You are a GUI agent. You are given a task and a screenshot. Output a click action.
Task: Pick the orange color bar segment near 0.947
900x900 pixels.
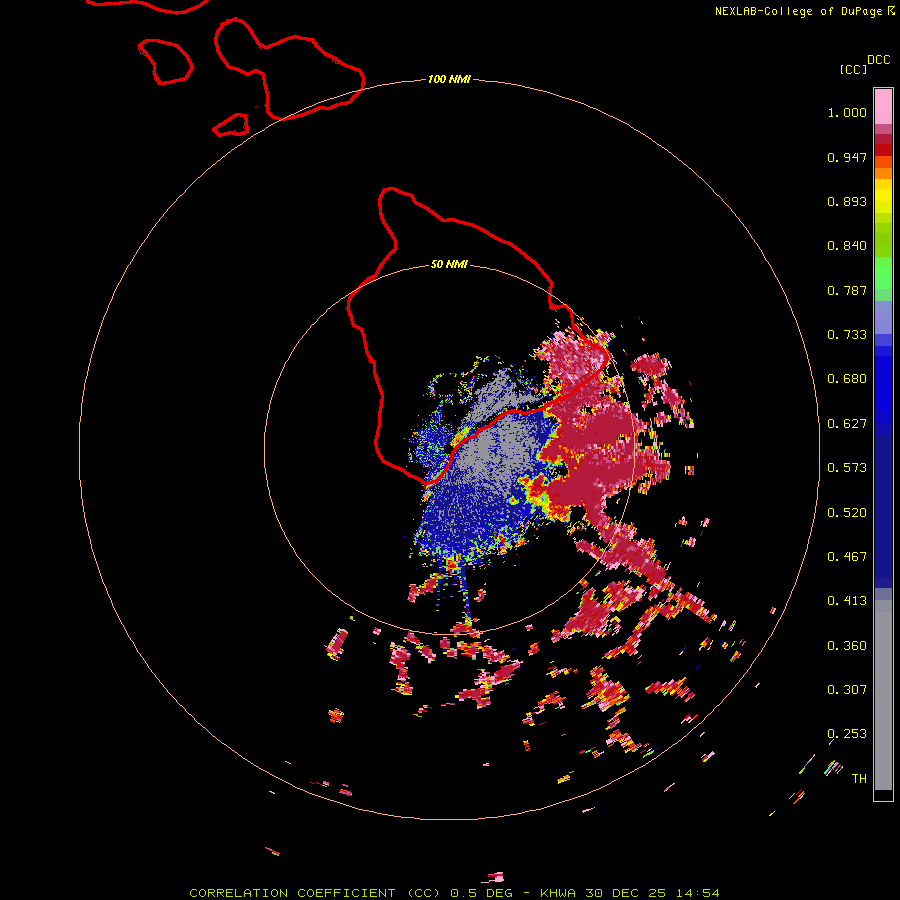point(883,162)
